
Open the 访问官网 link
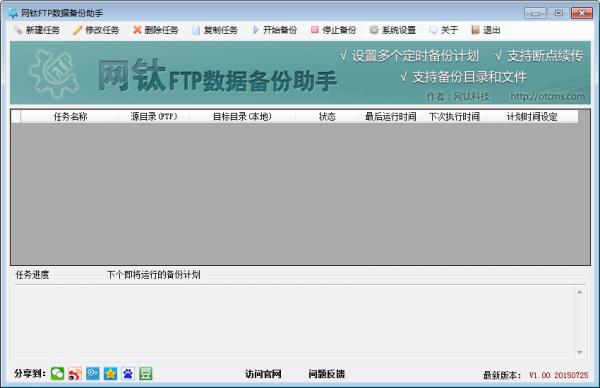(x=263, y=374)
